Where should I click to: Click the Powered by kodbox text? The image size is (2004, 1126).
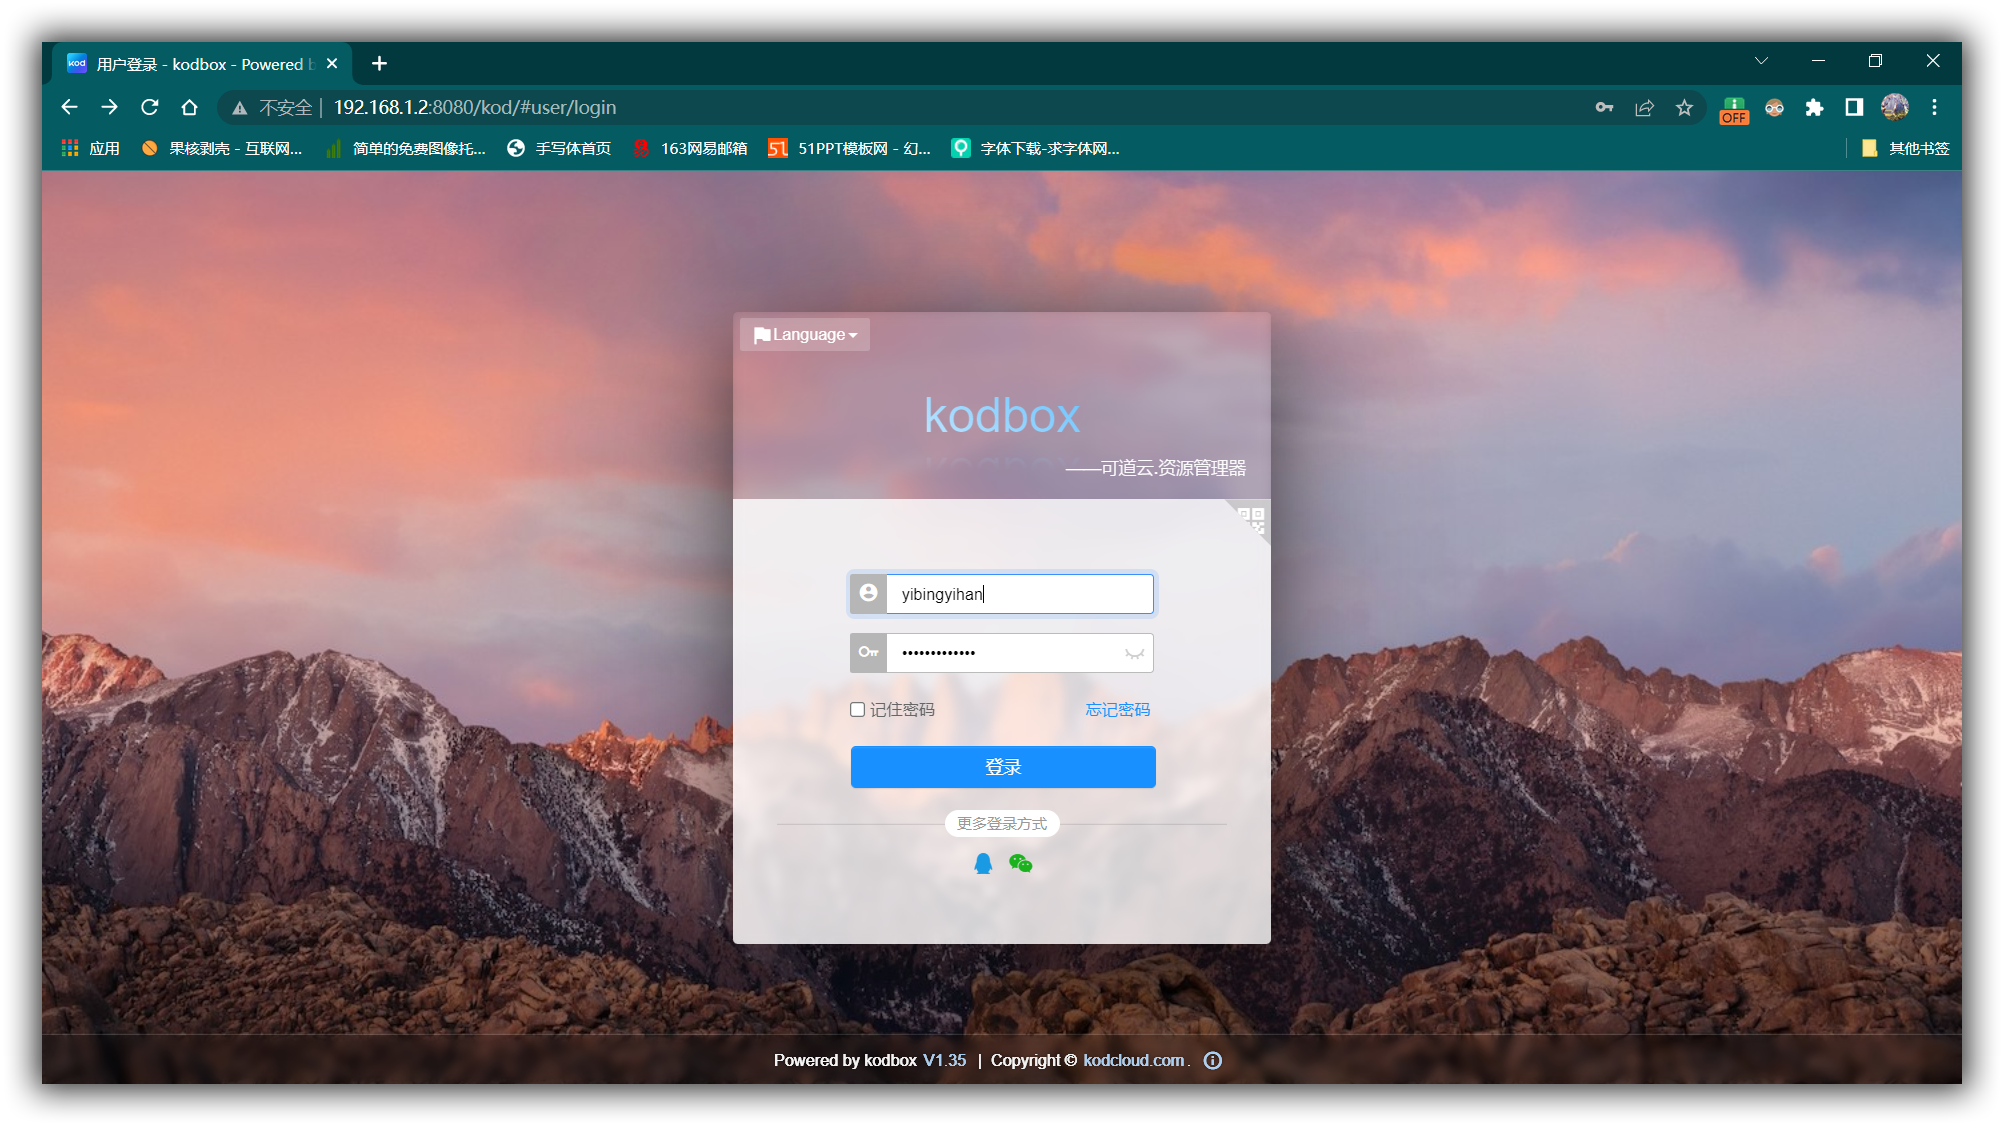[845, 1061]
